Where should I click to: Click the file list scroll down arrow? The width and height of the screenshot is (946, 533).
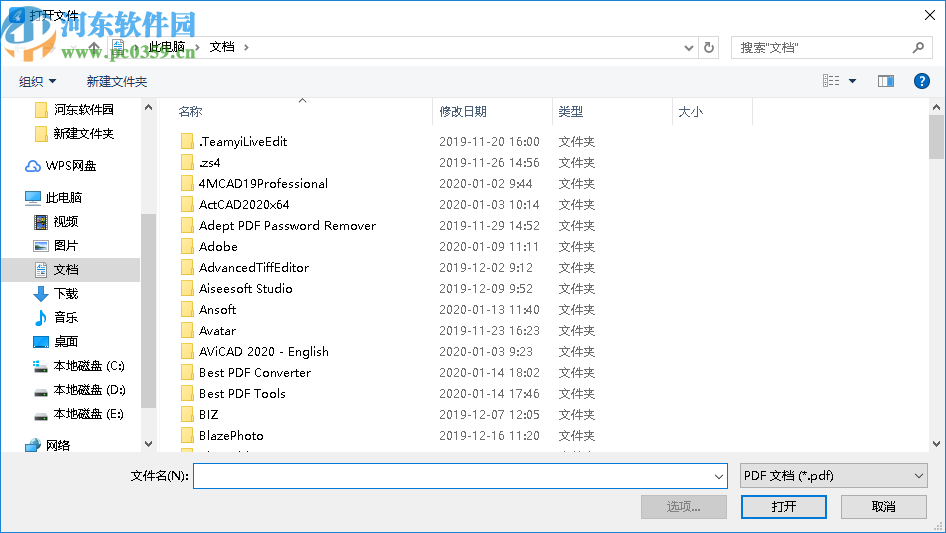coord(936,444)
